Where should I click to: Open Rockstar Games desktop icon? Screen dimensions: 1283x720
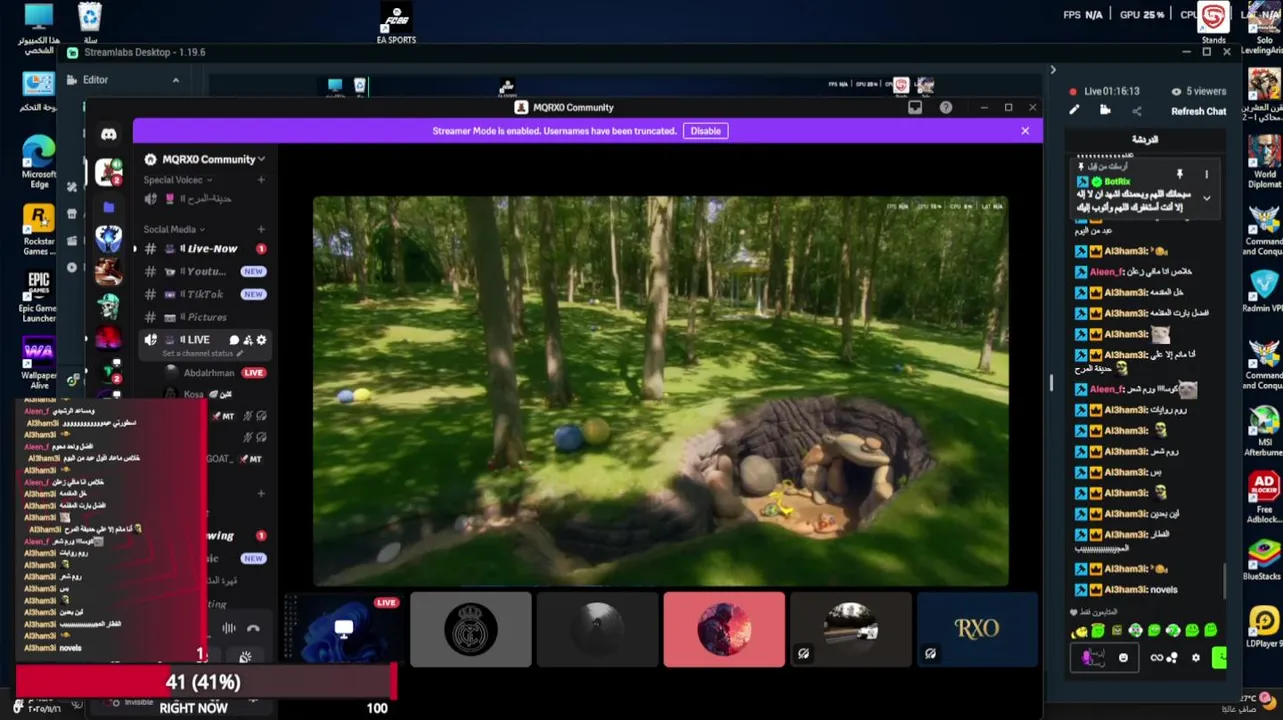pos(38,229)
